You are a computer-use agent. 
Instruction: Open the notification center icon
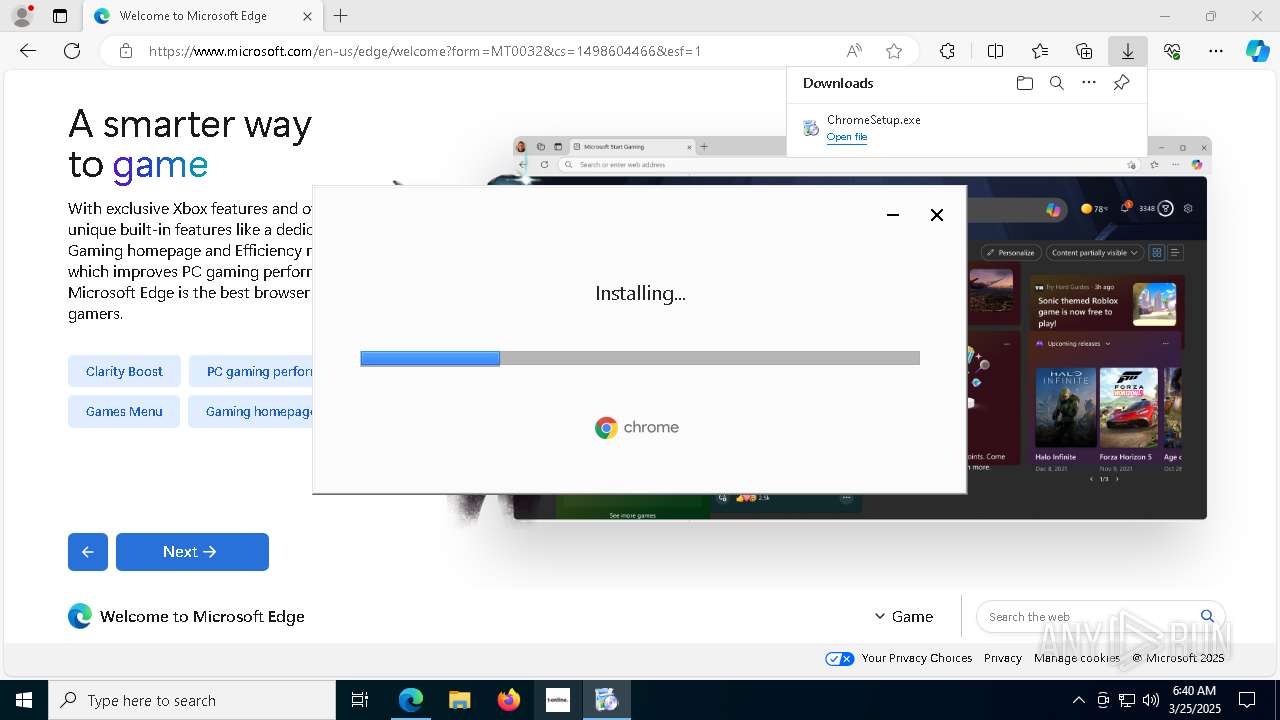(x=1247, y=700)
